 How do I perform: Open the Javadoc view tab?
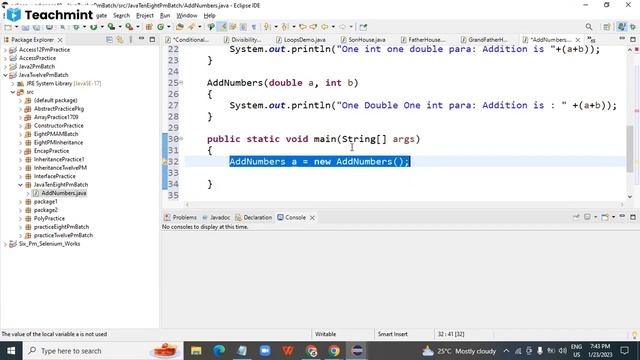[x=216, y=218]
